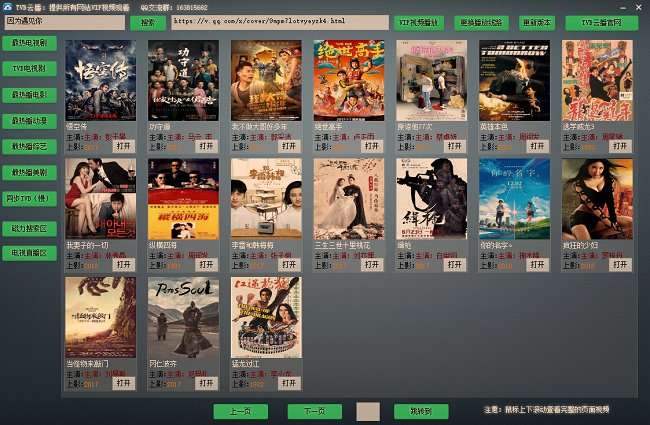The width and height of the screenshot is (650, 425).
Task: Focus the search keyword input field
Action: point(65,22)
